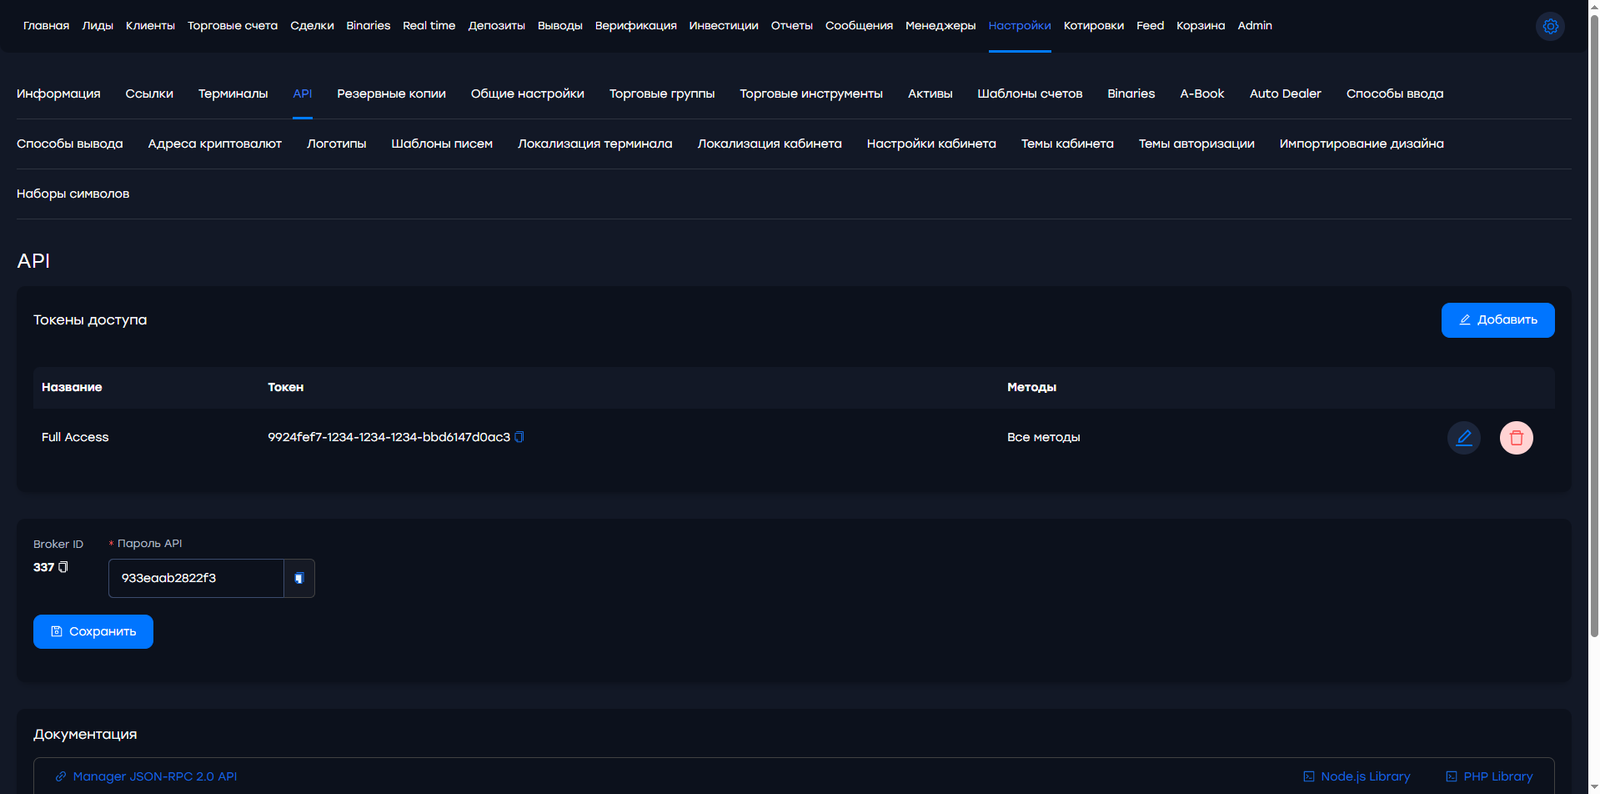Click the settings gear icon in header
The height and width of the screenshot is (794, 1600).
click(x=1550, y=27)
